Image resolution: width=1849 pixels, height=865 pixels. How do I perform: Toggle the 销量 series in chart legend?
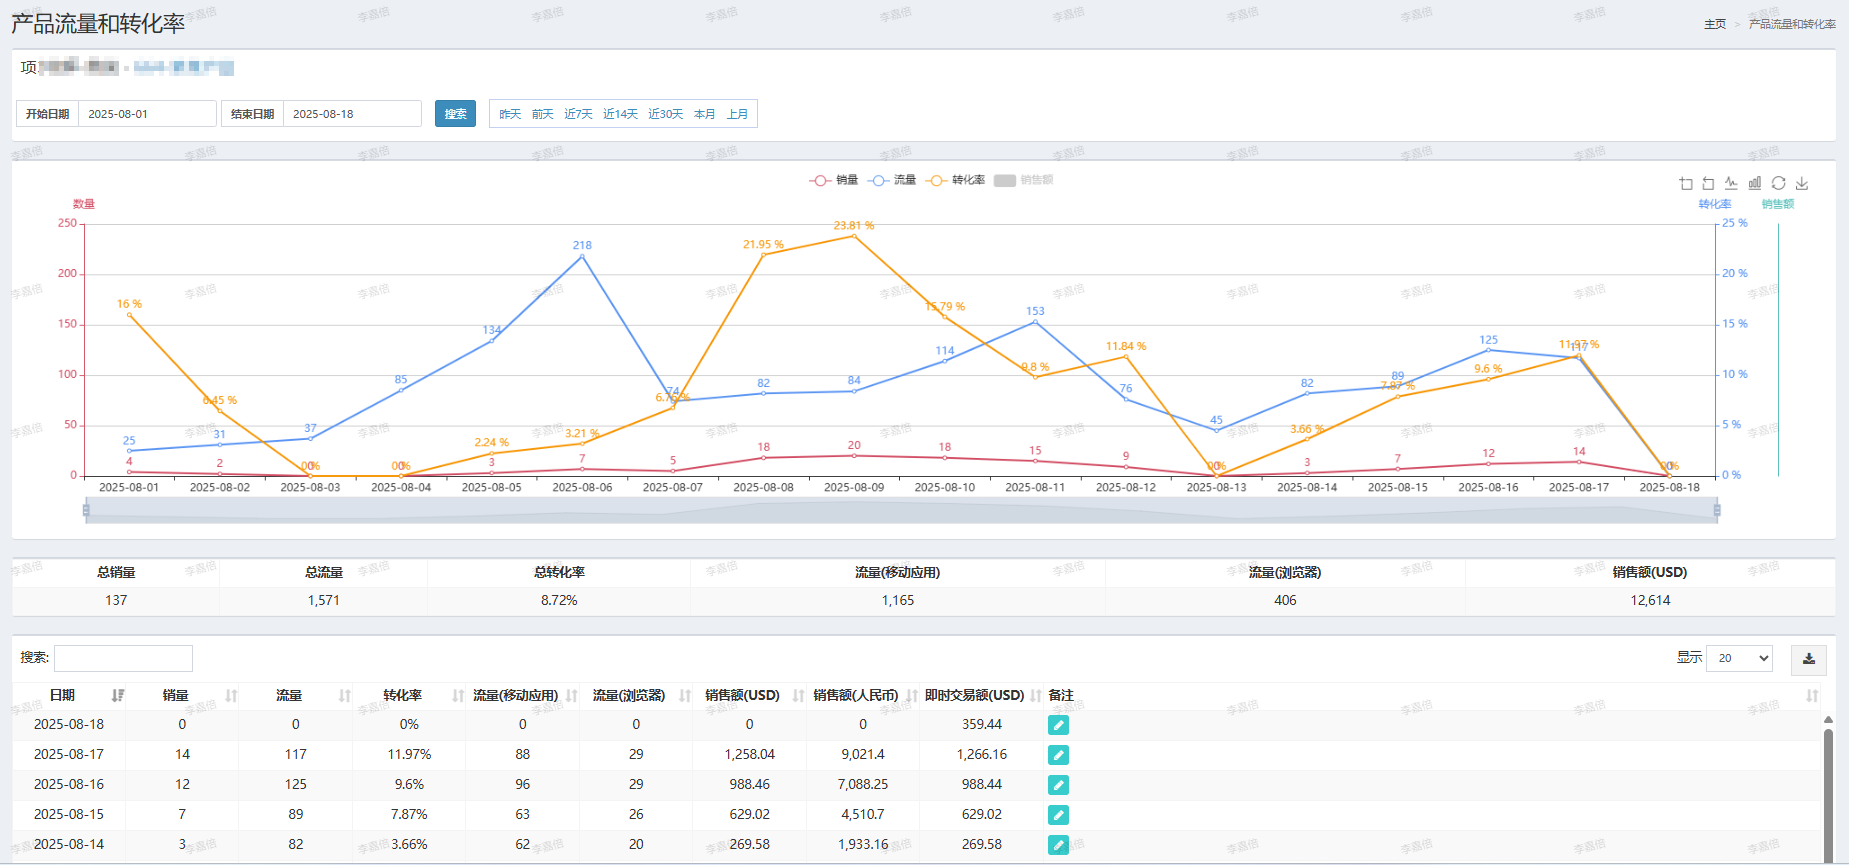click(x=834, y=180)
